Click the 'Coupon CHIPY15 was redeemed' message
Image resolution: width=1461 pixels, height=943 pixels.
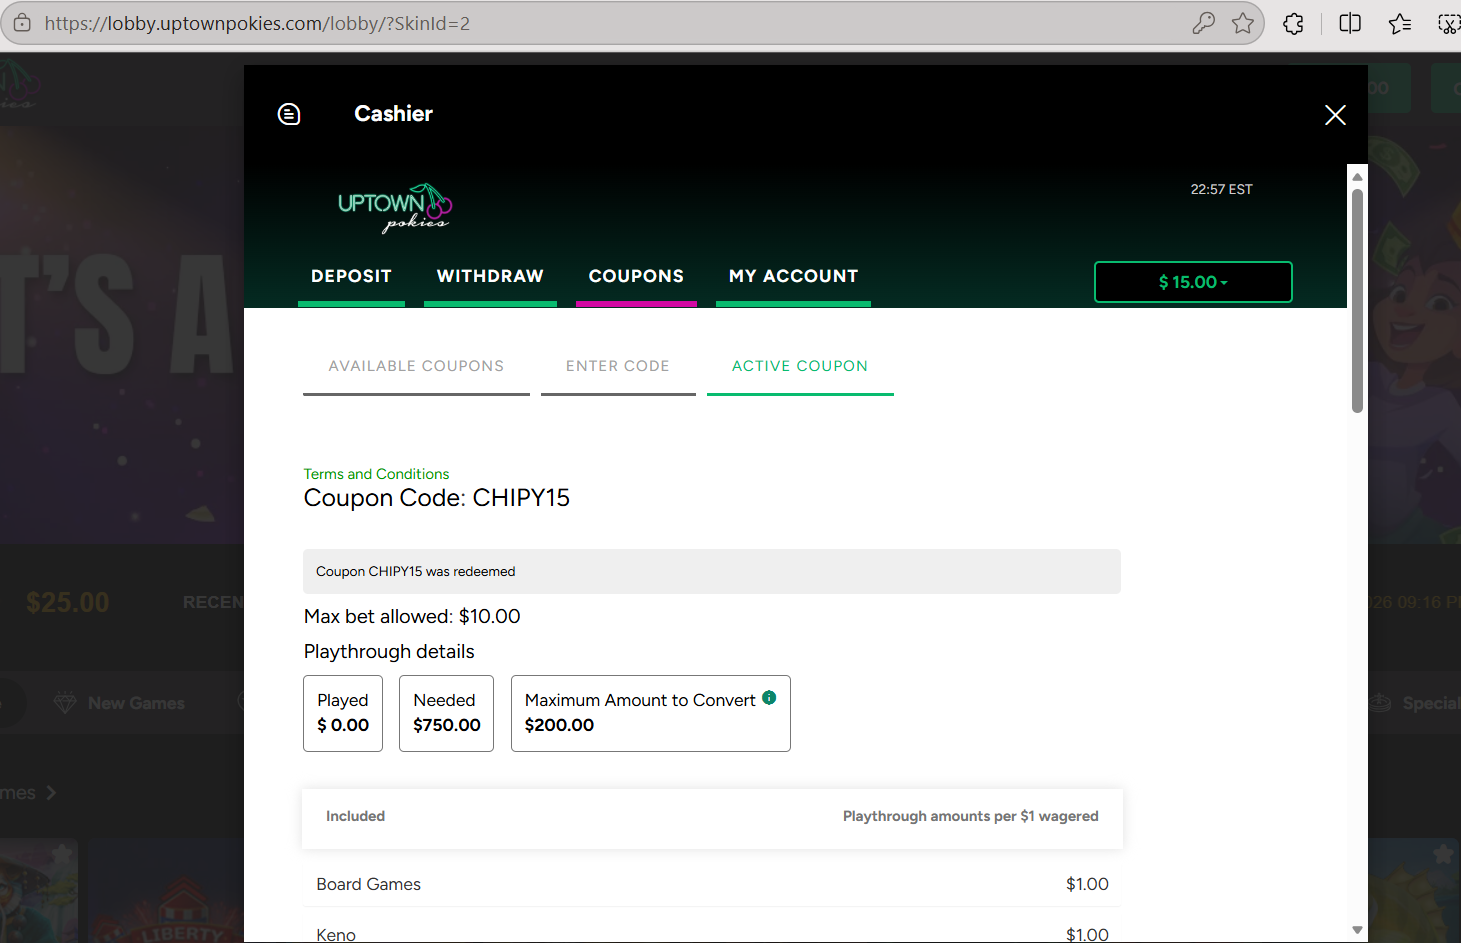pyautogui.click(x=712, y=572)
